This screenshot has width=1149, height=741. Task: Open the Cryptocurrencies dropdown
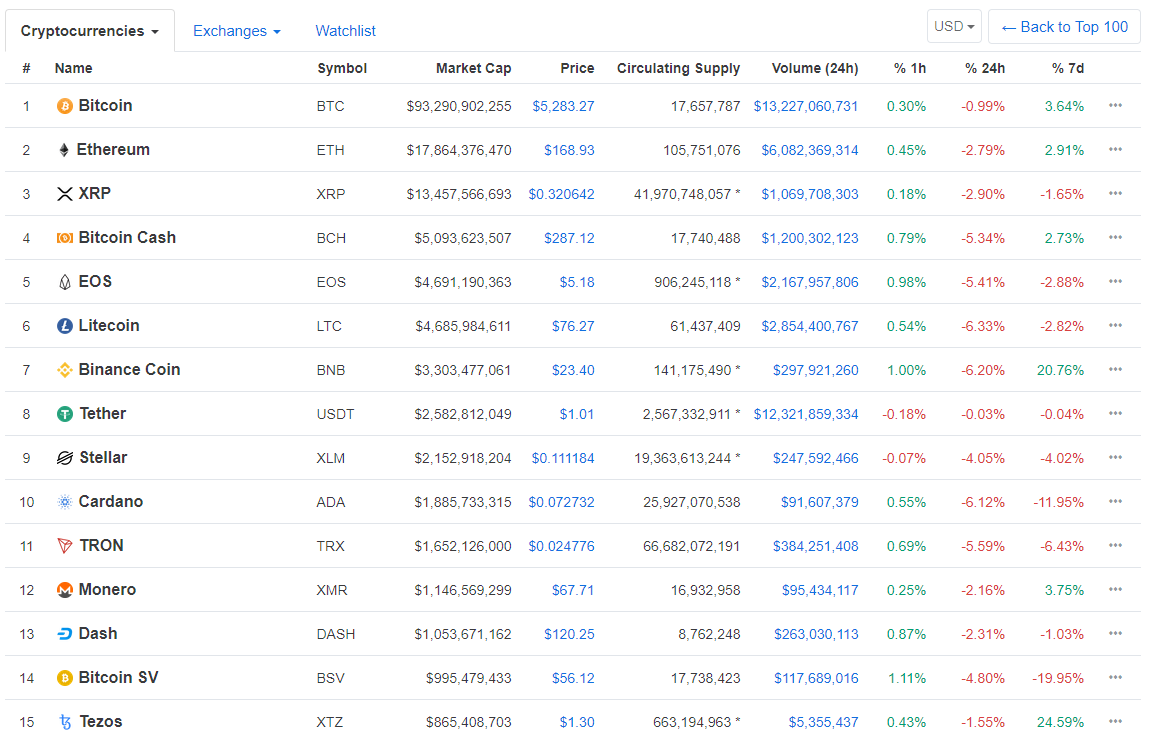click(89, 30)
